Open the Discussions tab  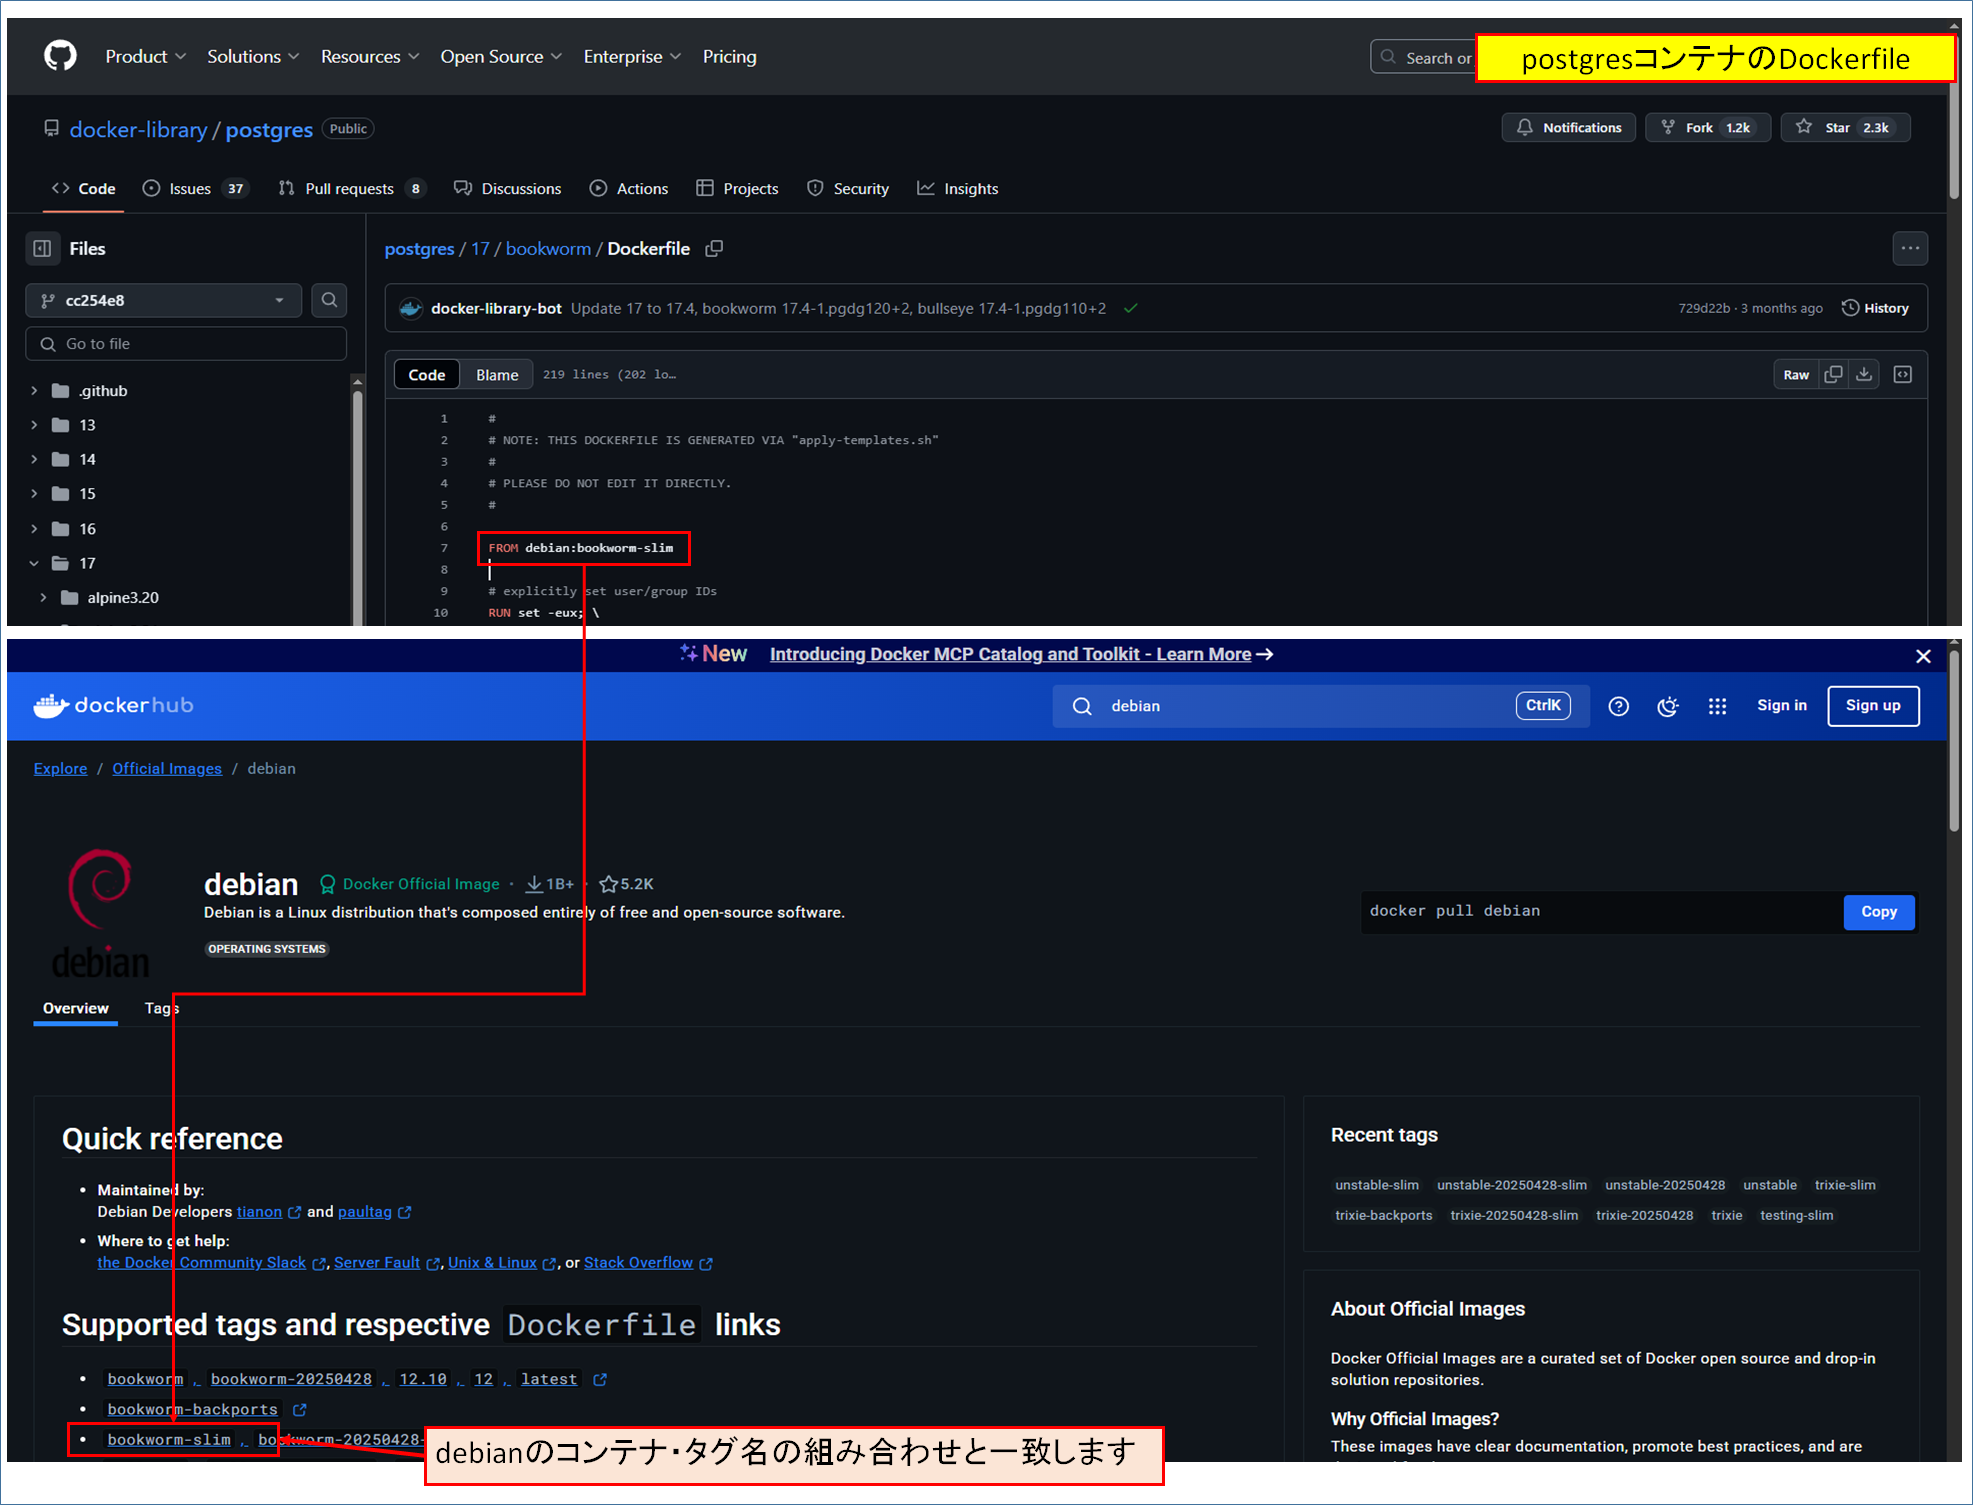(x=507, y=188)
